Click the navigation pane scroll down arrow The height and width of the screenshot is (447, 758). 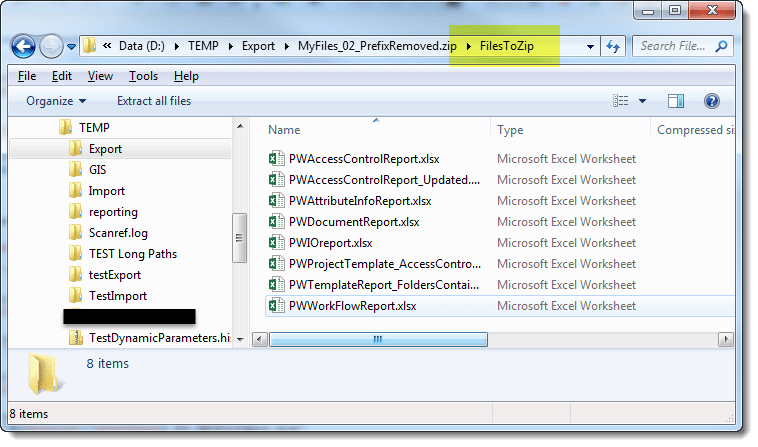click(x=240, y=339)
